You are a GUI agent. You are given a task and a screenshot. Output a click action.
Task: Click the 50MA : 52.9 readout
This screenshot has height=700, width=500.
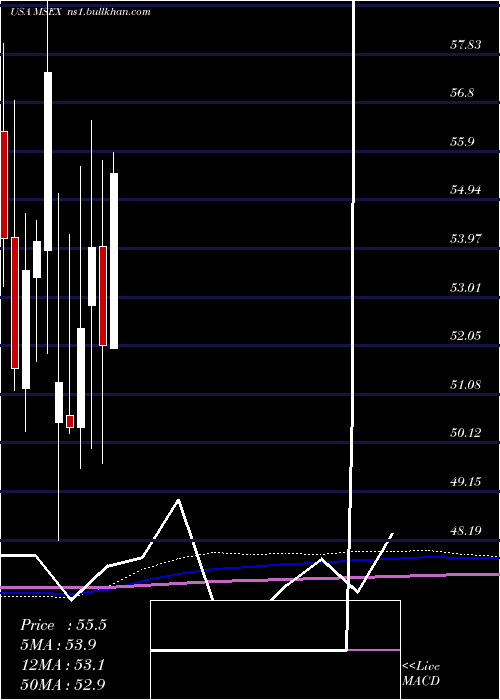pos(63,684)
